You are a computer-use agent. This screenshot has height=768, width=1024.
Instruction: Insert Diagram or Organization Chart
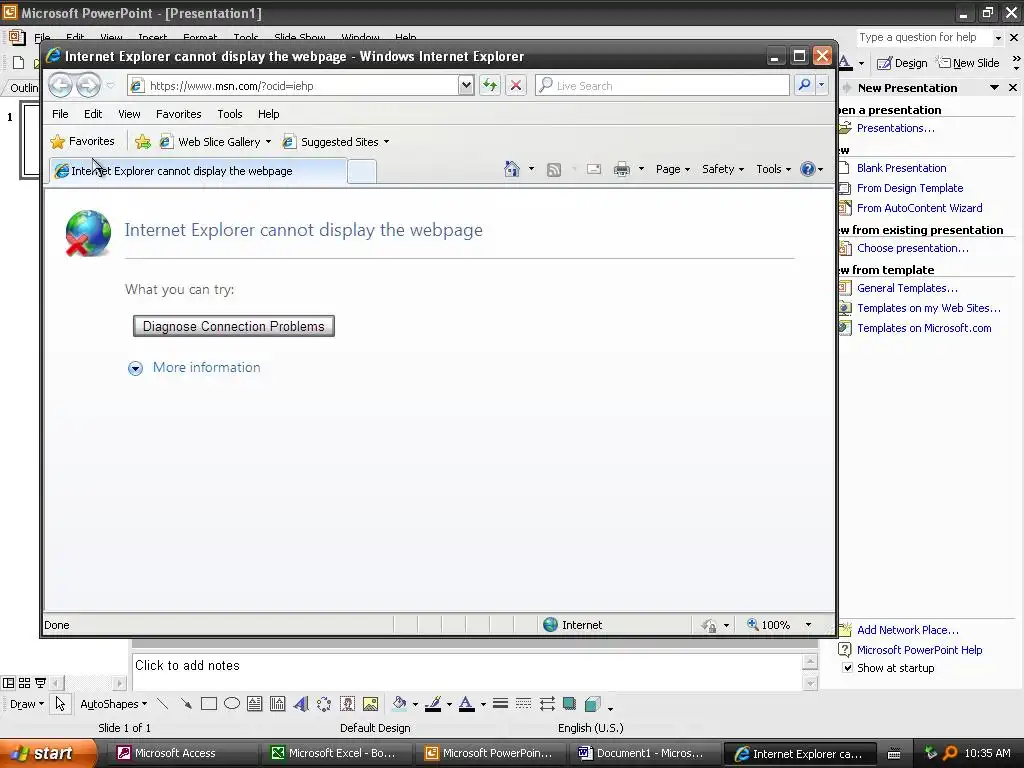point(324,704)
